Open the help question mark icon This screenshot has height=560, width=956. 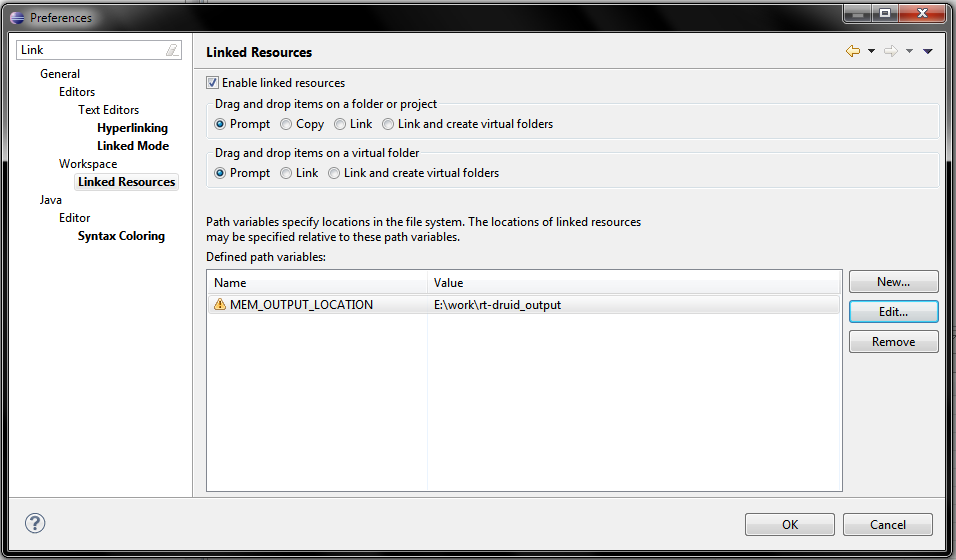pos(35,523)
